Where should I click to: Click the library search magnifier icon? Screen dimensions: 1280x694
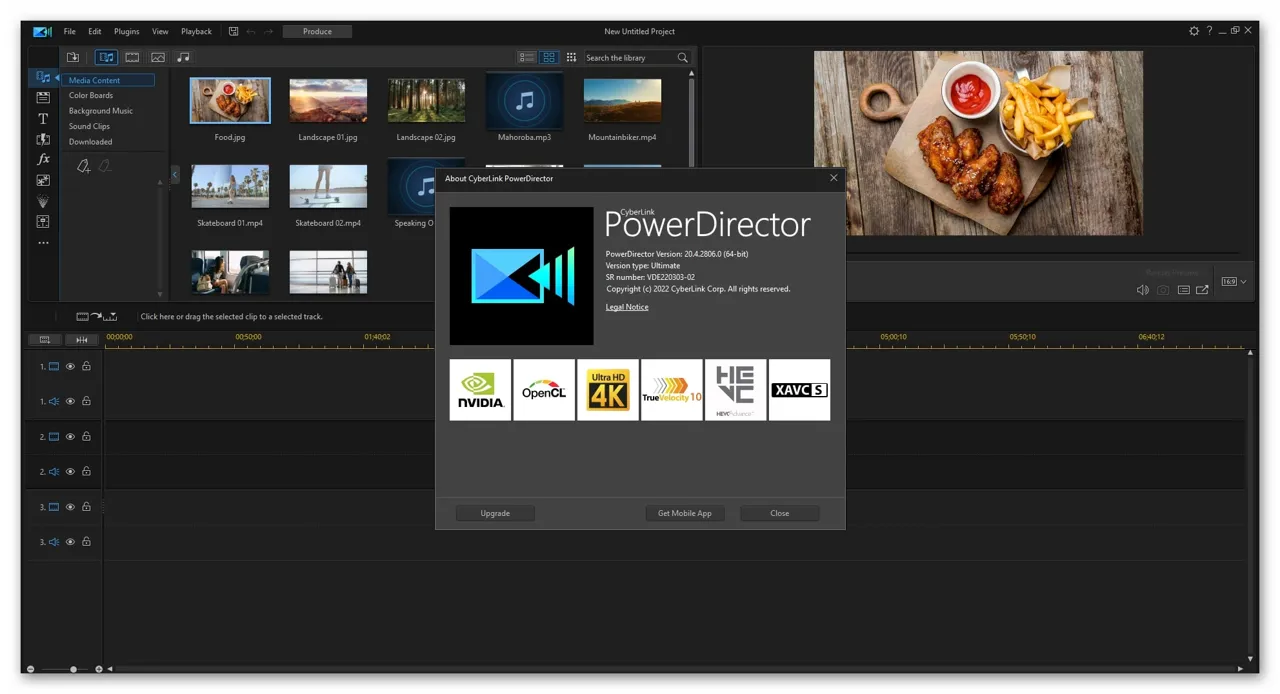pyautogui.click(x=683, y=58)
